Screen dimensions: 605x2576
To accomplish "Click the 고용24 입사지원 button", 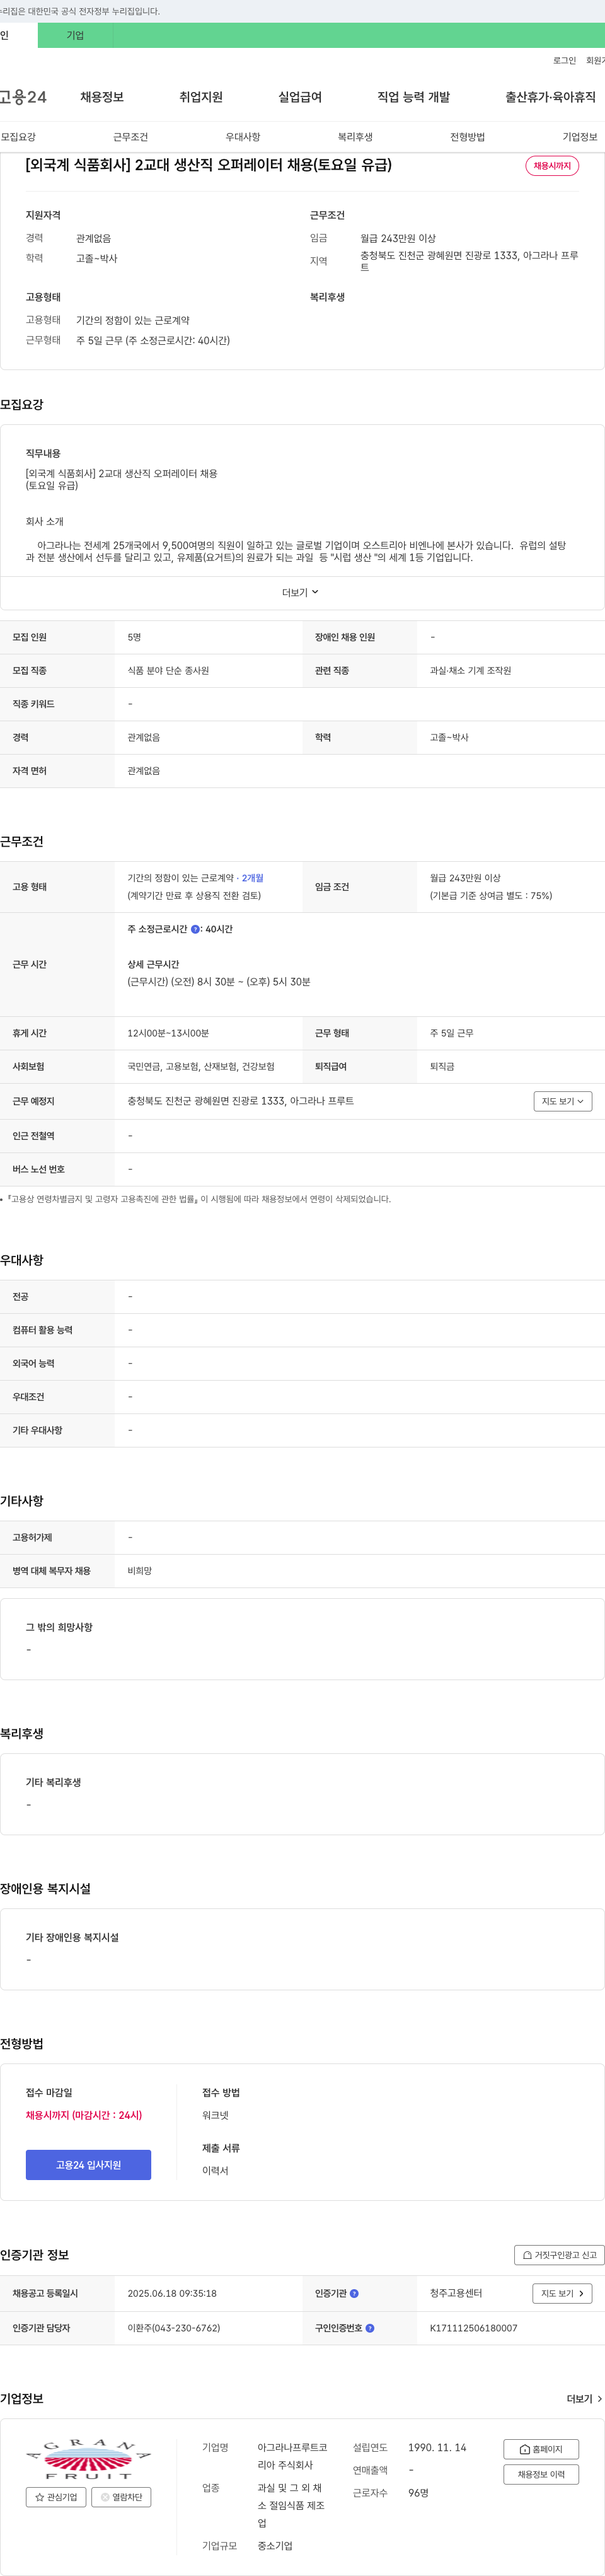I will point(88,2165).
